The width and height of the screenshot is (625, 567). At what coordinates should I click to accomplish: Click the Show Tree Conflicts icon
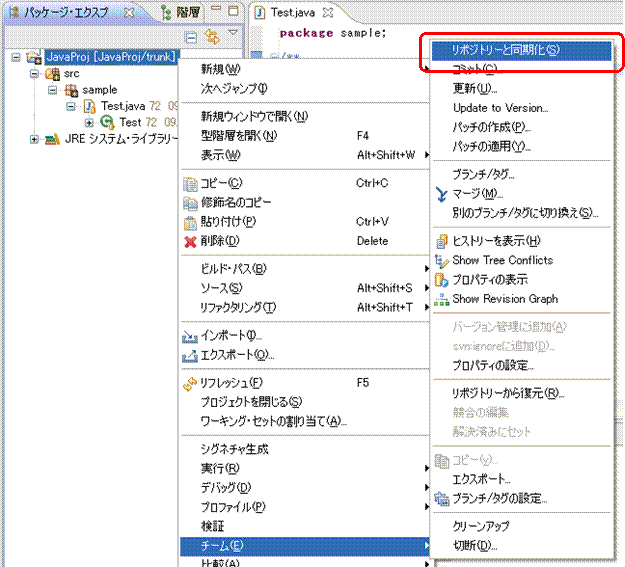point(442,260)
